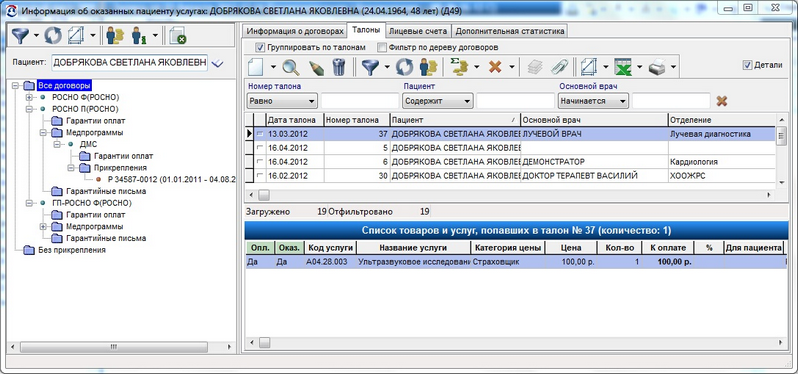Select the Р 34587-0012 attachment tree item
Viewport: 798px width, 374px height.
[x=172, y=180]
